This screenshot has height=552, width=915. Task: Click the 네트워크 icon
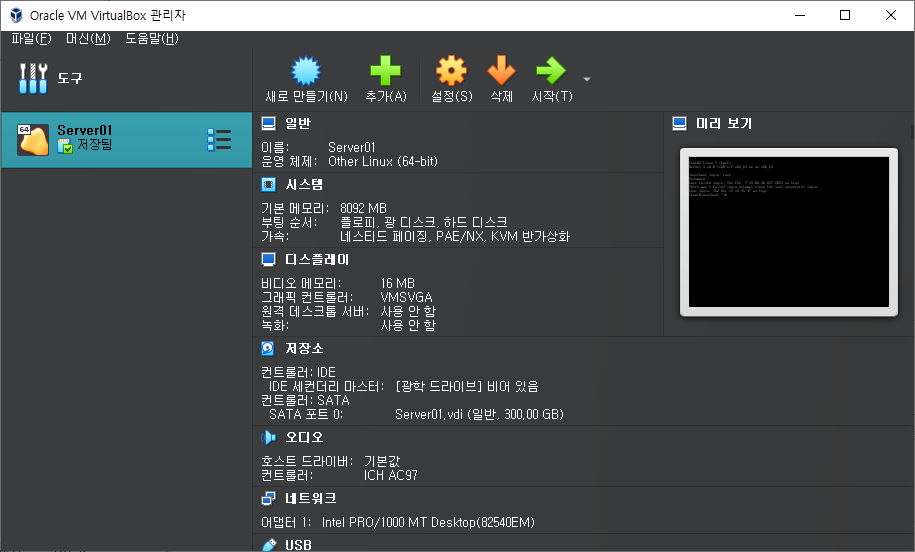coord(268,498)
